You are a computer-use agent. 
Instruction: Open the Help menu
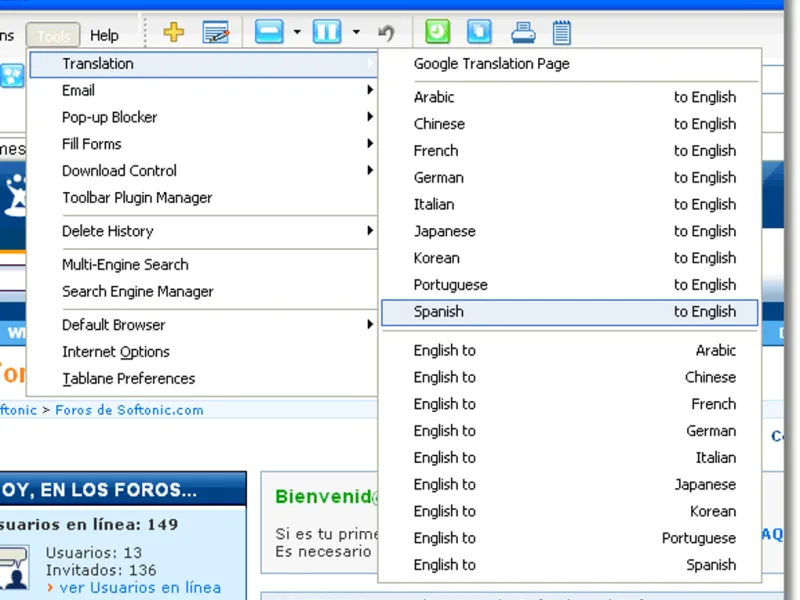point(104,35)
